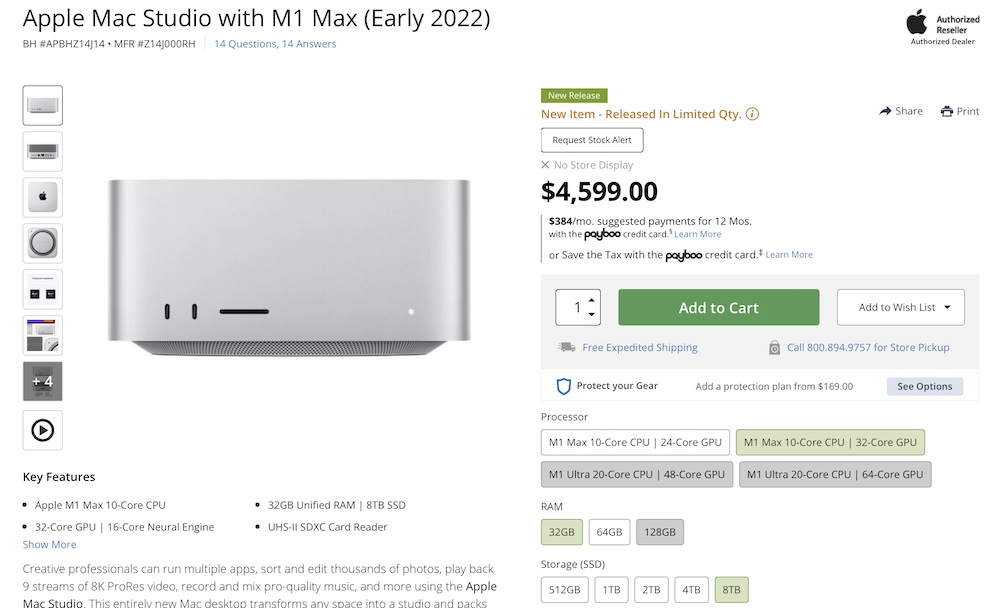Click the Free Expedited Shipping truck icon
The image size is (1000, 608).
[x=566, y=347]
